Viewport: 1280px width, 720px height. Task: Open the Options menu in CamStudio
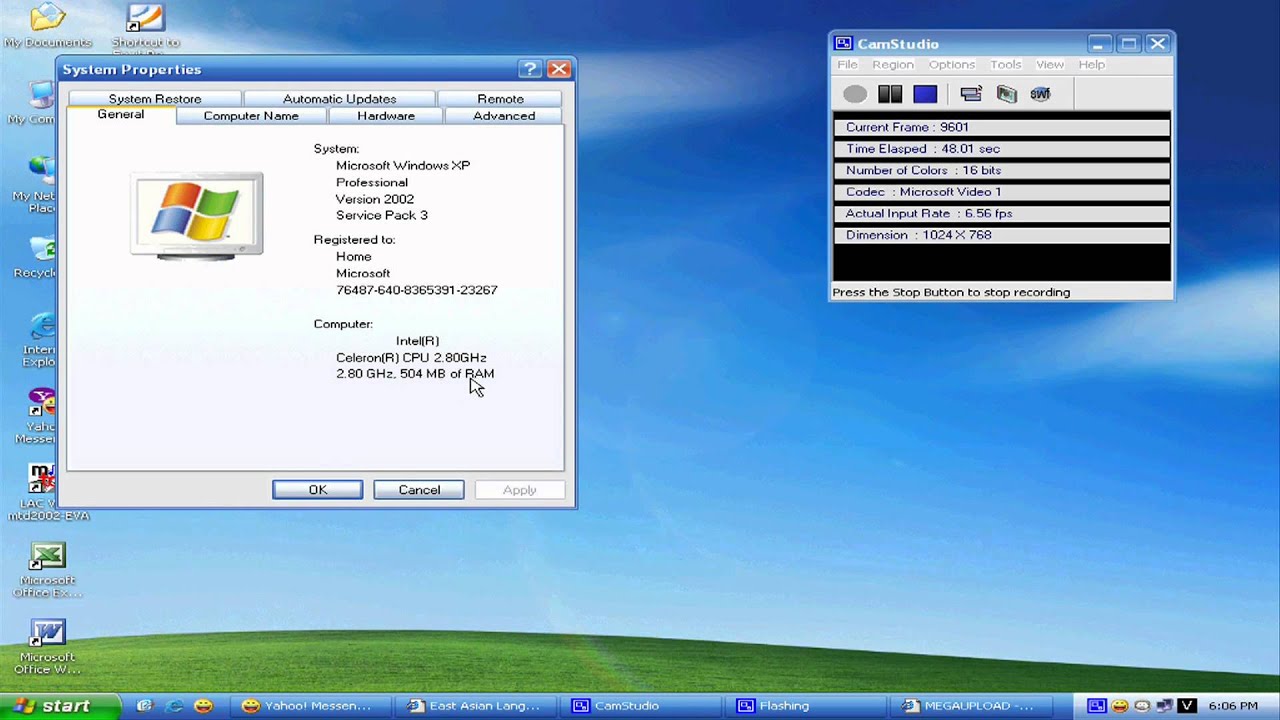952,65
